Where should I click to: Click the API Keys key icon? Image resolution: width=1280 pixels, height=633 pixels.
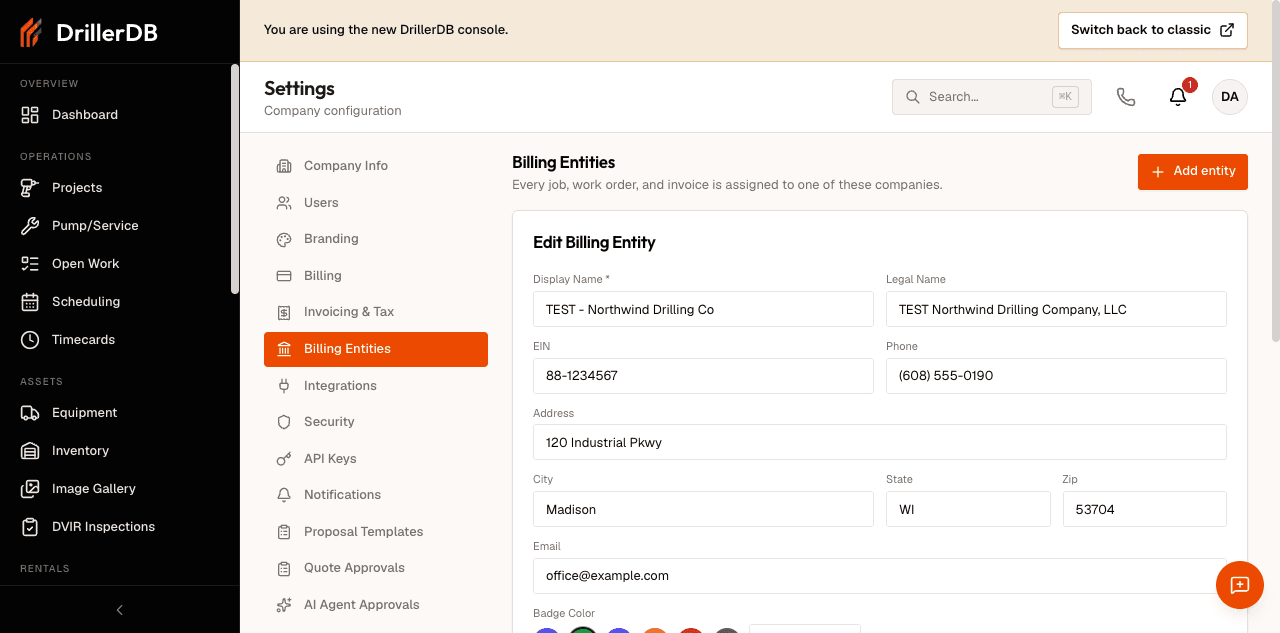[284, 459]
